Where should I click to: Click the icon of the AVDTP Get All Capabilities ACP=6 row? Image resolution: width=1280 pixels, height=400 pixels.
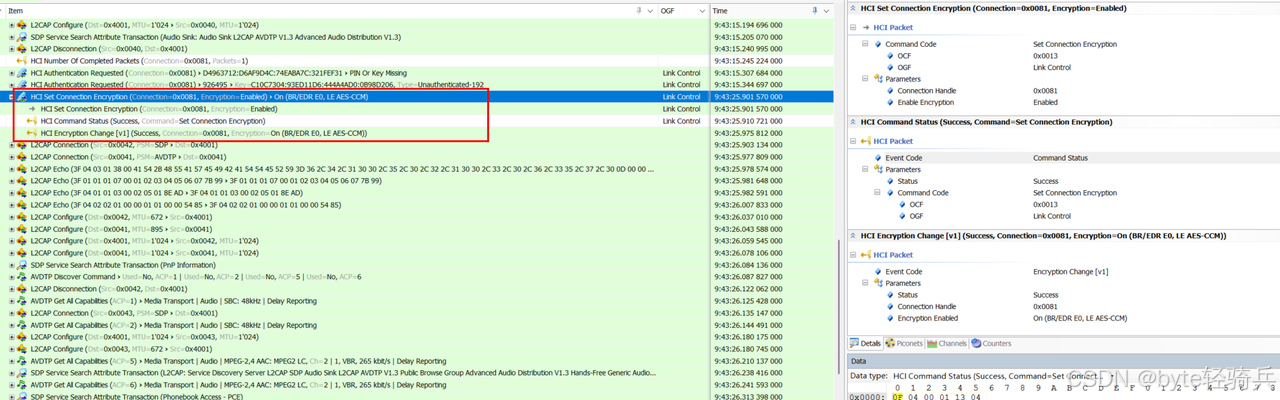click(x=23, y=384)
